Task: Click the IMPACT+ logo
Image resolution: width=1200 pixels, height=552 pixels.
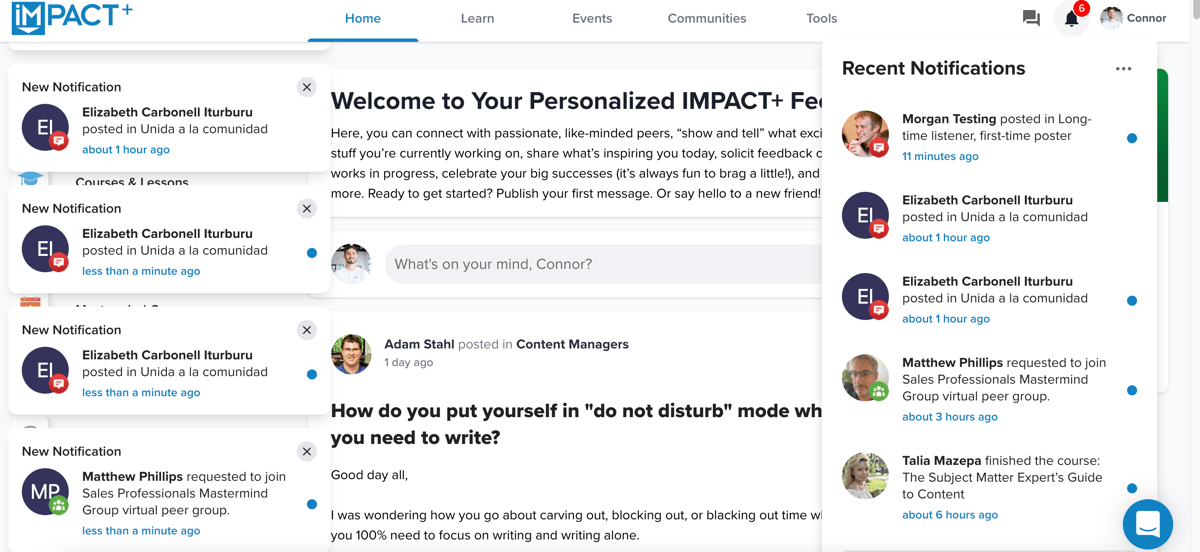Action: point(72,18)
